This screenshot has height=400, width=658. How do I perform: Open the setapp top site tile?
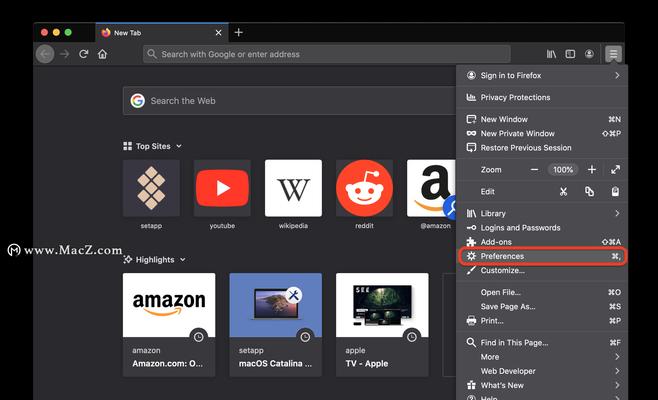click(151, 188)
